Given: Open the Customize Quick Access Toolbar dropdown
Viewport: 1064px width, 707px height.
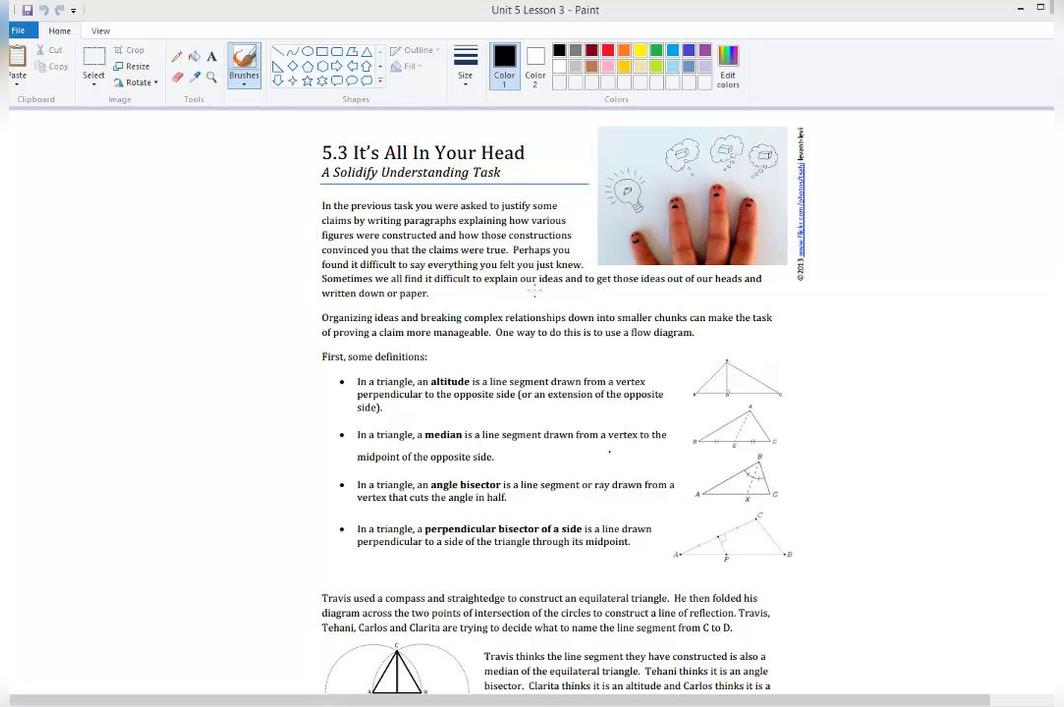Looking at the screenshot, I should (x=73, y=11).
